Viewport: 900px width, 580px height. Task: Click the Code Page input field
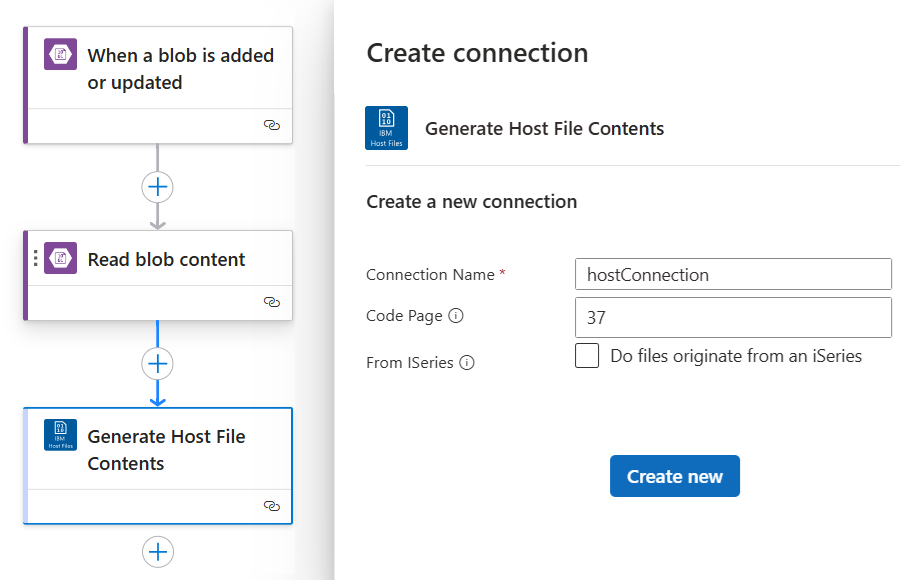(733, 318)
